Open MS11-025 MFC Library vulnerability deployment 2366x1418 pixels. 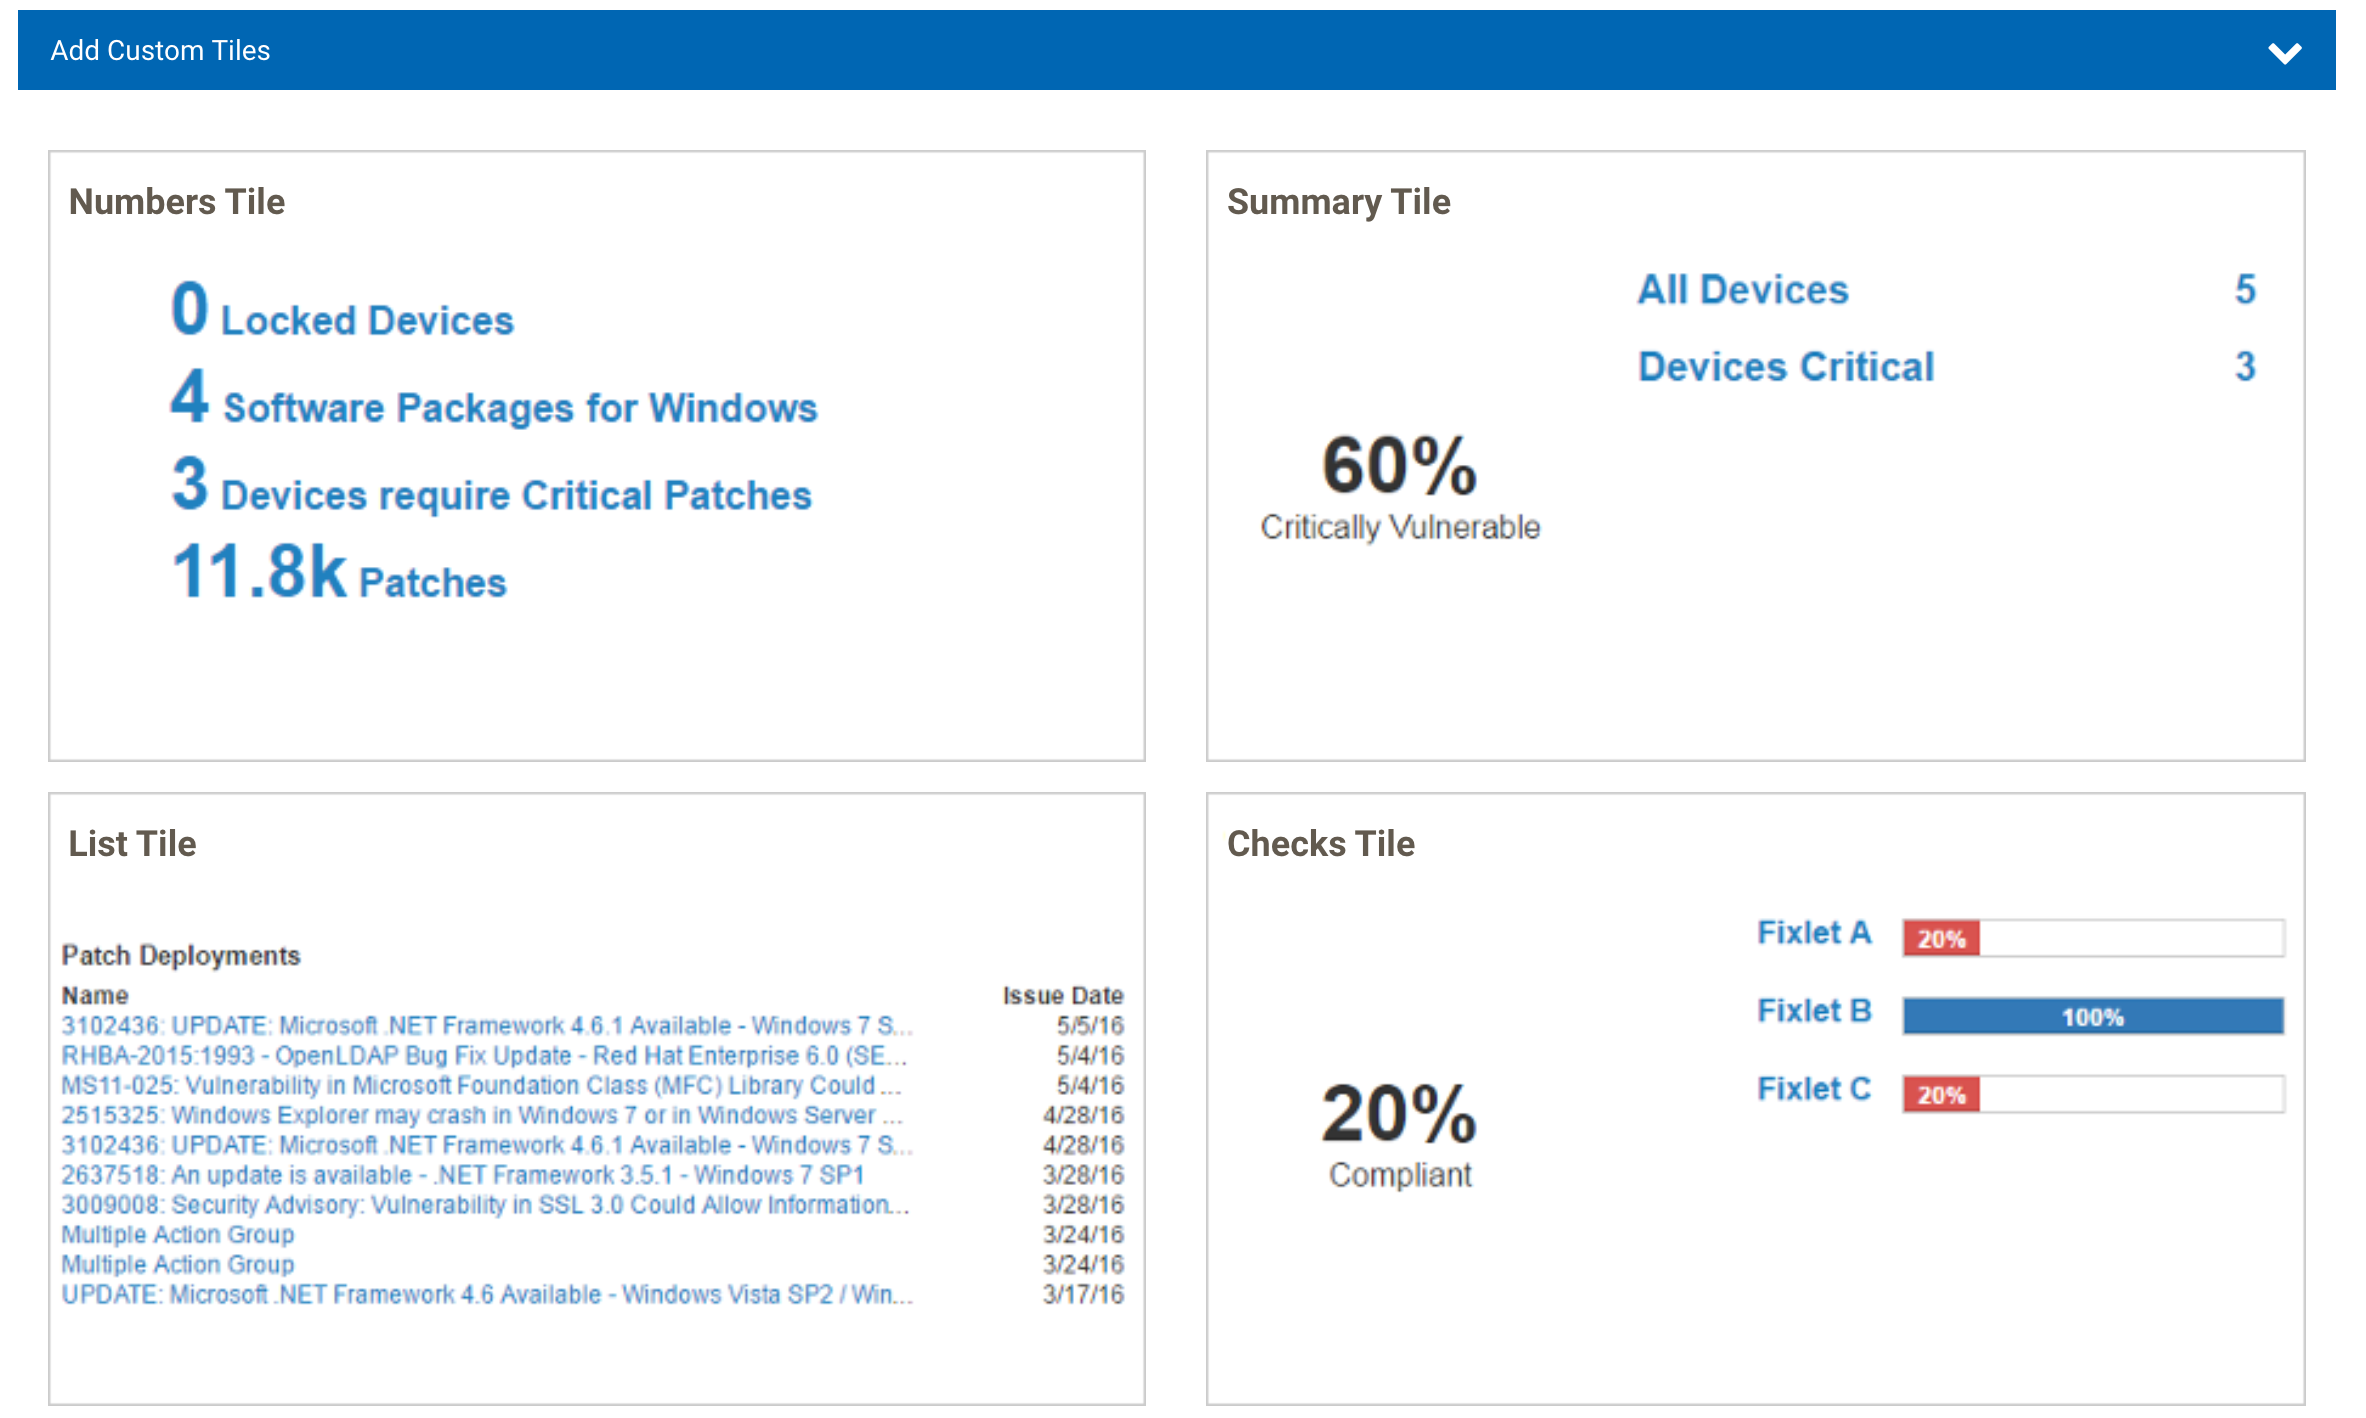pos(480,1086)
